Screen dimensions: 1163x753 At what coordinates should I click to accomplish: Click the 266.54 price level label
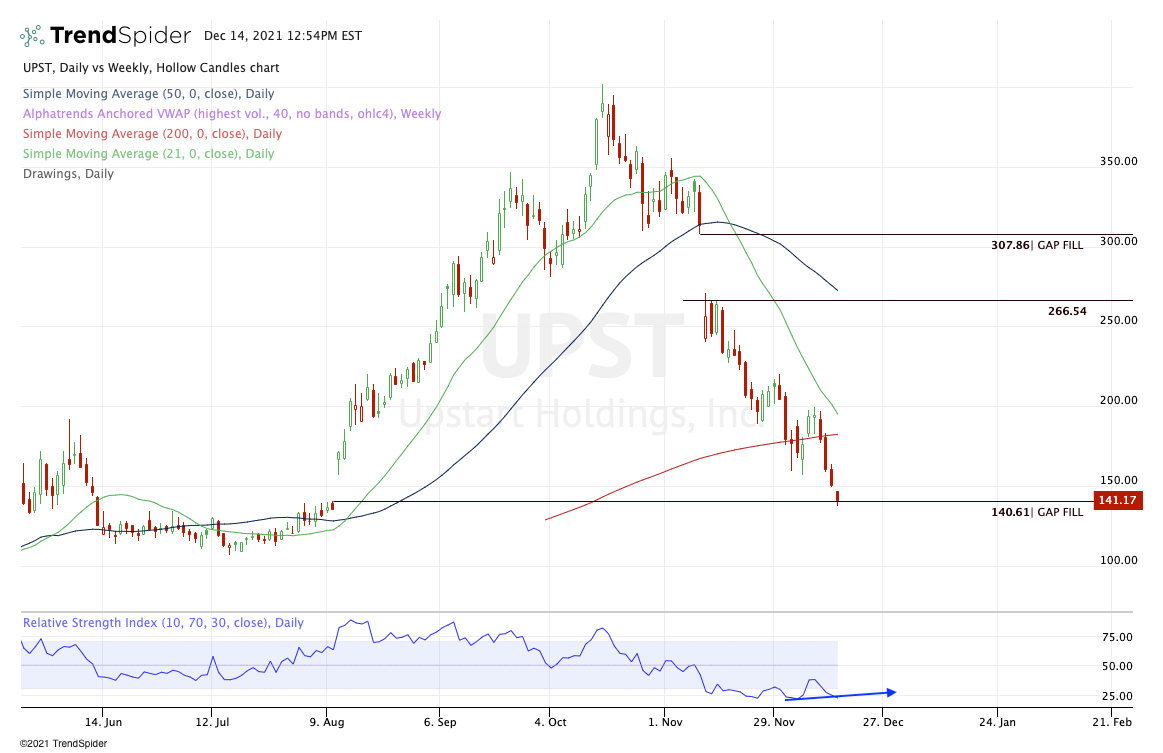coord(1067,311)
